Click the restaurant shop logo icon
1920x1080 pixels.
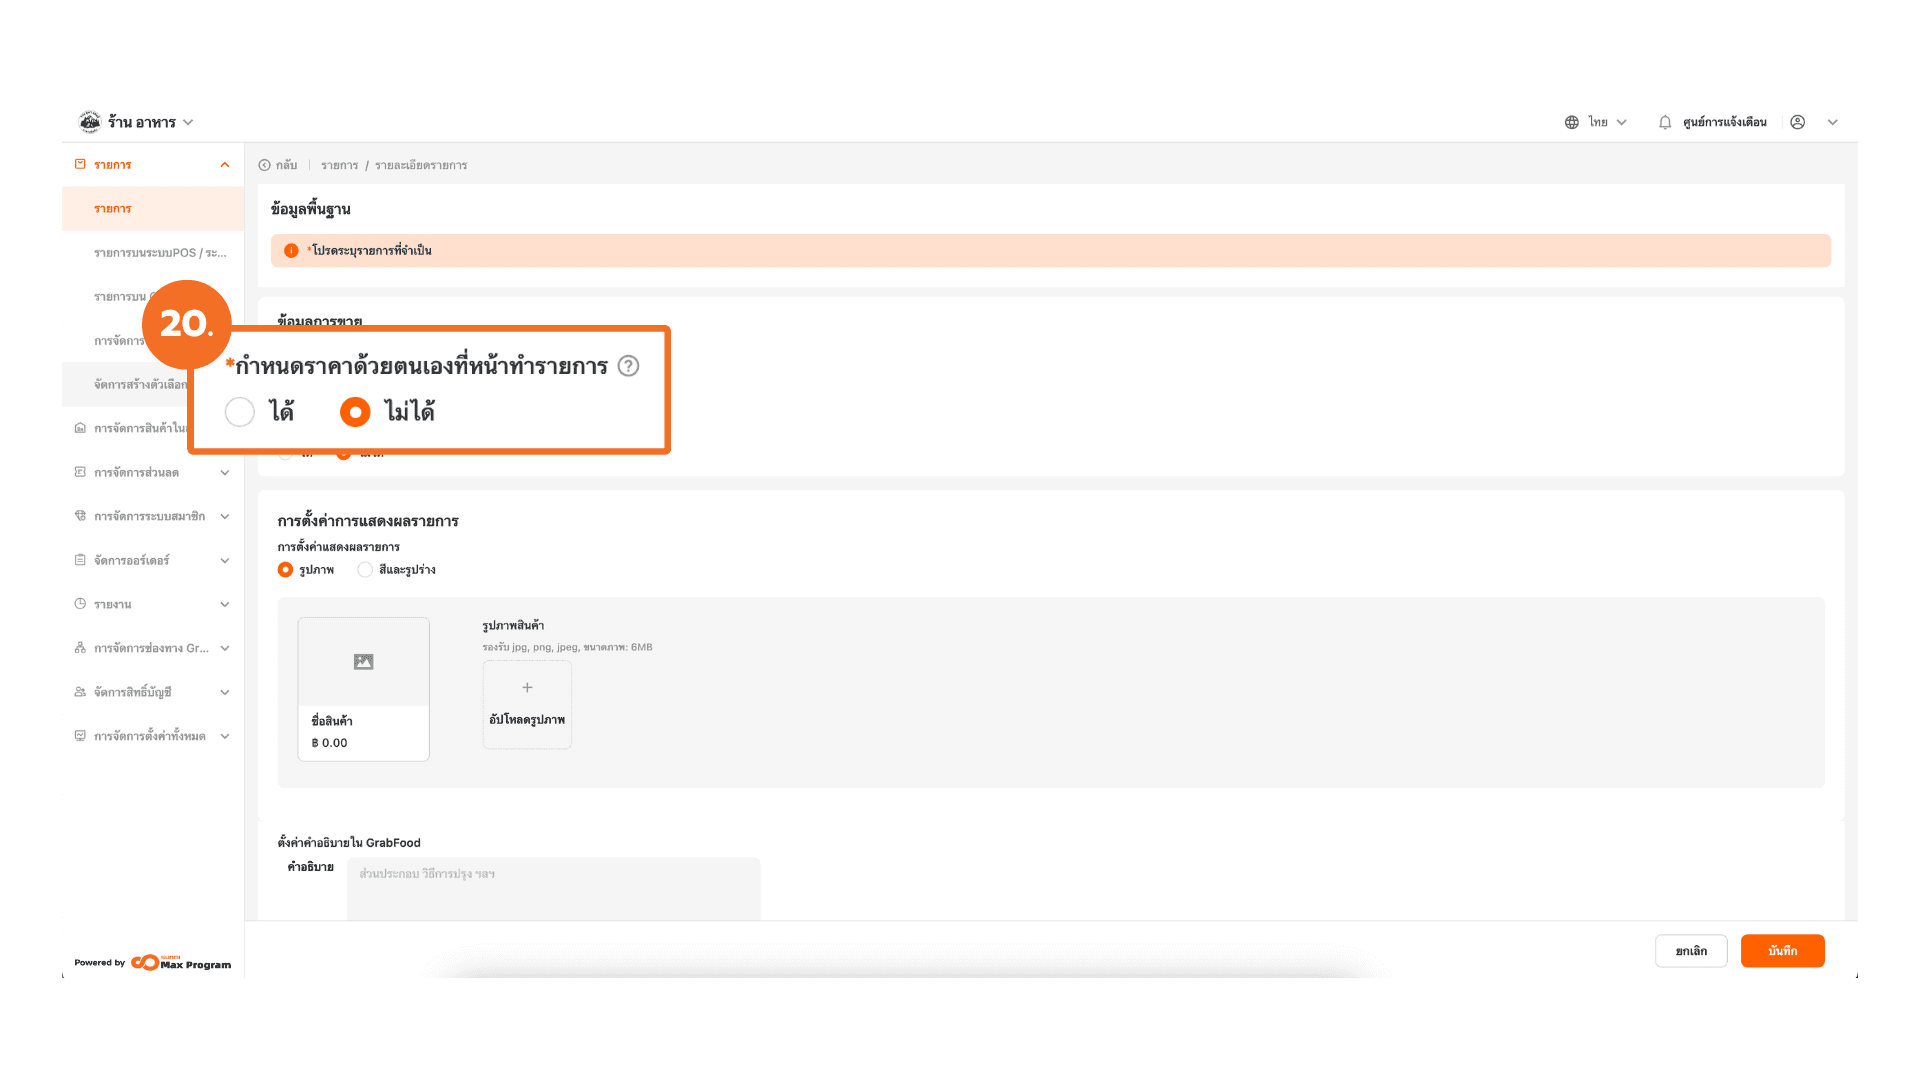tap(90, 122)
